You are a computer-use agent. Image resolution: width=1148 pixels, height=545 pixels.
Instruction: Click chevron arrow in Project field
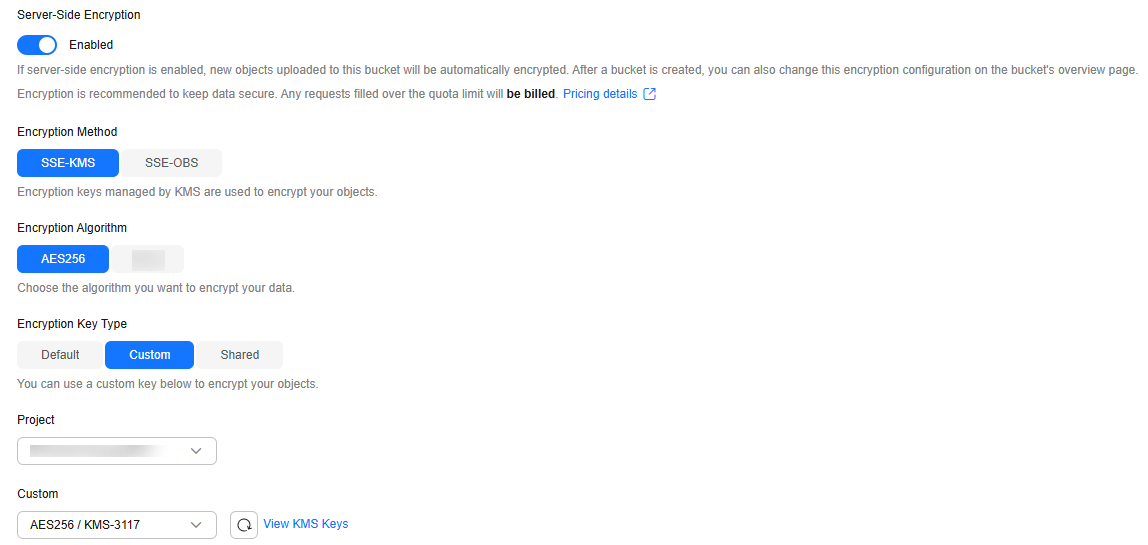tap(195, 451)
